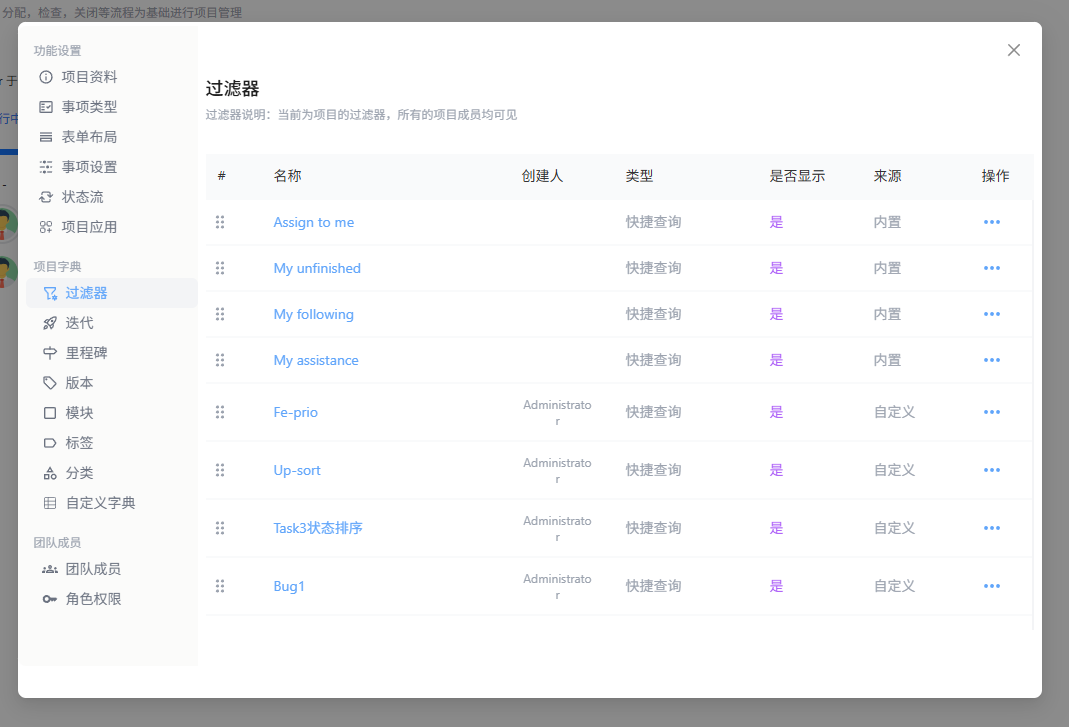Image resolution: width=1069 pixels, height=727 pixels.
Task: Click the 类型 column header
Action: tap(639, 176)
